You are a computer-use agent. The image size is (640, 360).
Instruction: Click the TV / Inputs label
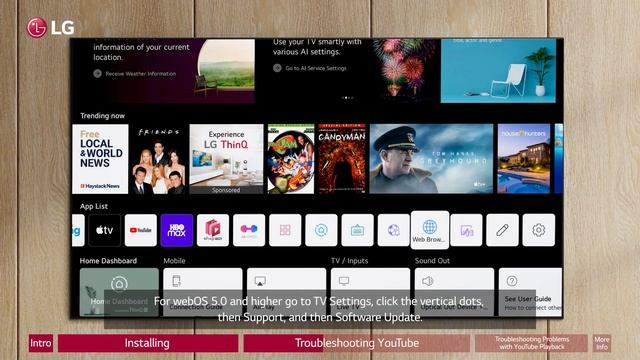pos(349,260)
